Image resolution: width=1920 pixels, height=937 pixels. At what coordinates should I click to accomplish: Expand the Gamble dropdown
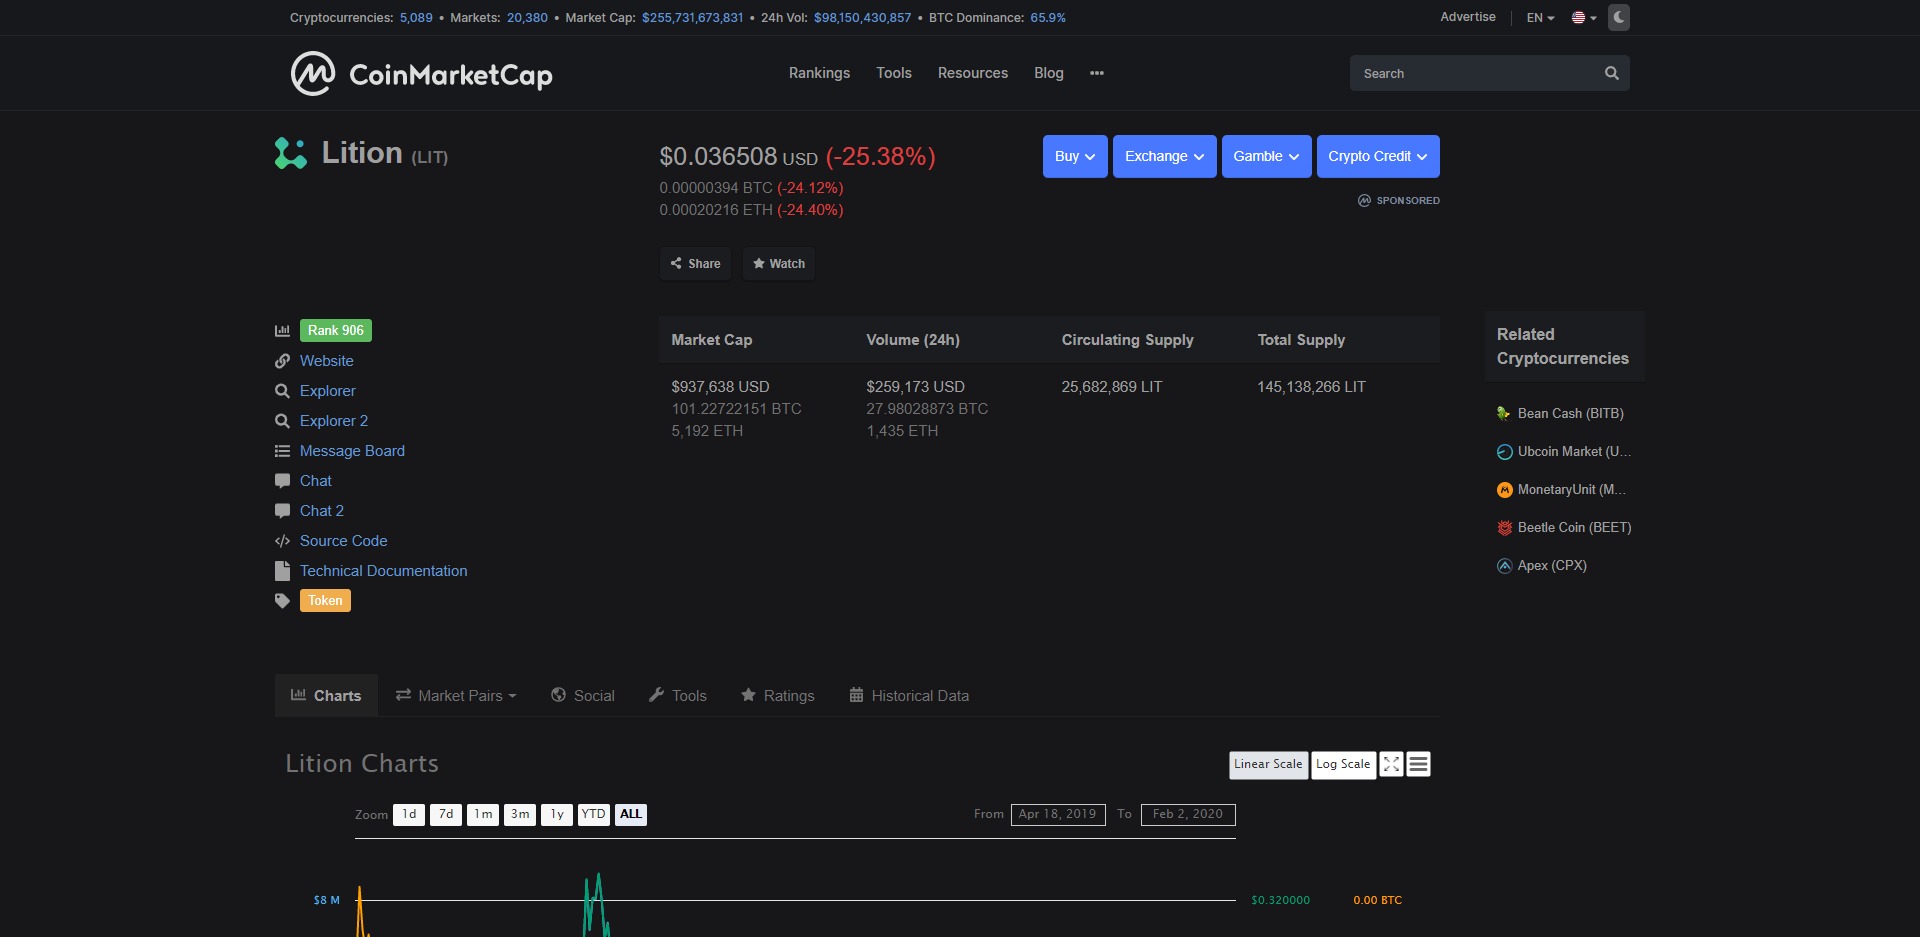point(1266,156)
